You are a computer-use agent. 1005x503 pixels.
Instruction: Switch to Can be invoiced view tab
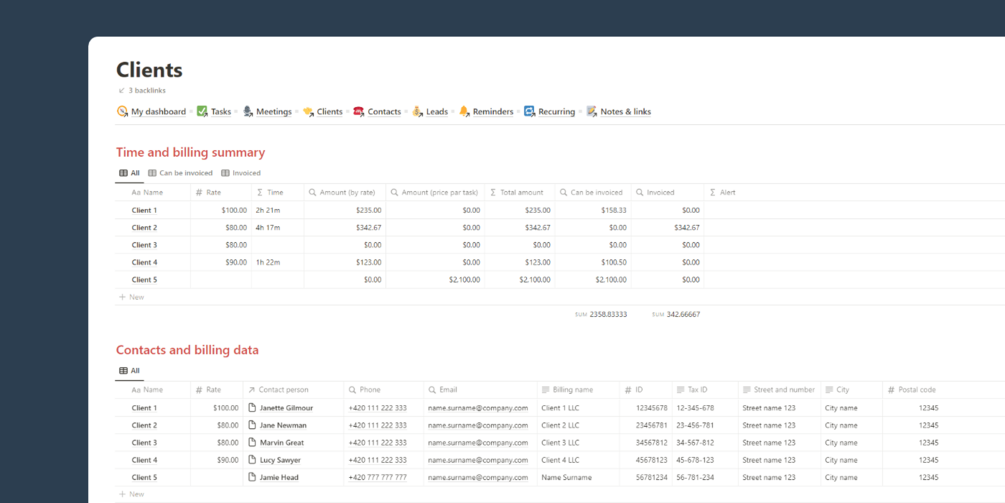coord(180,173)
